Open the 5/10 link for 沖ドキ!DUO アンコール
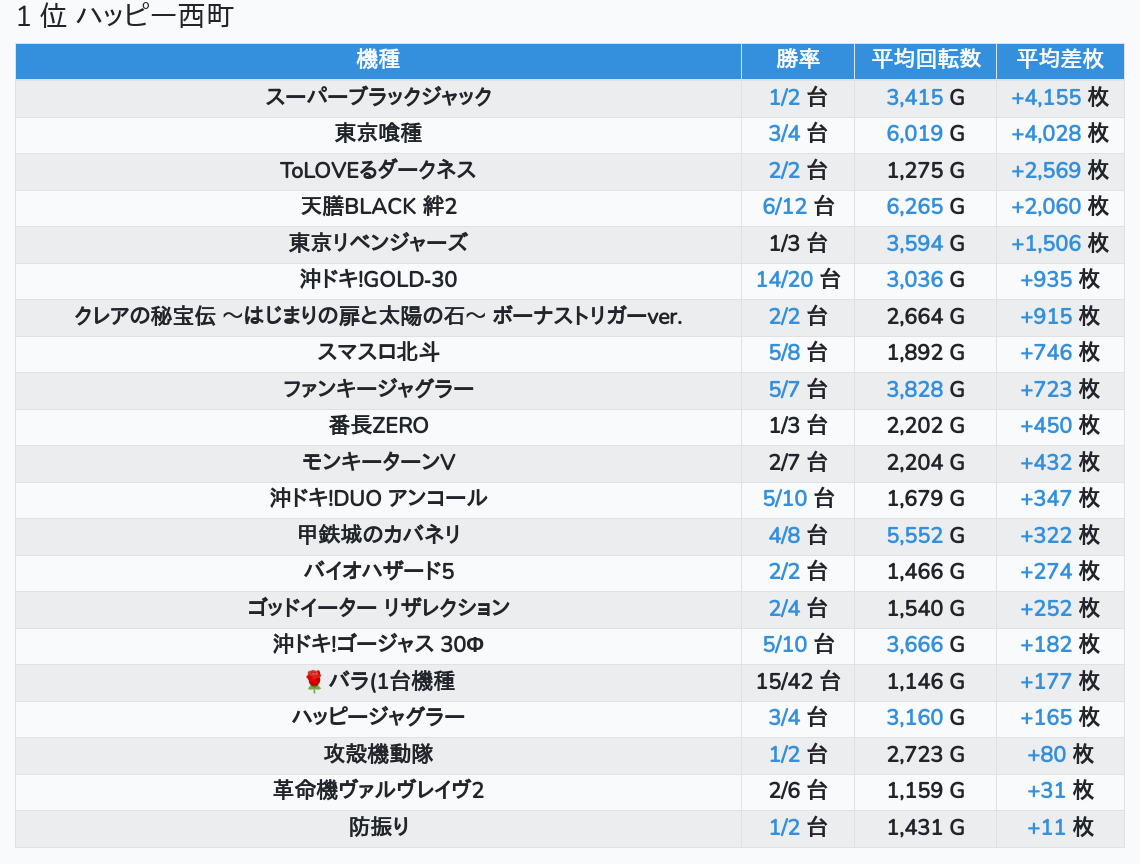Image resolution: width=1140 pixels, height=864 pixels. click(783, 499)
